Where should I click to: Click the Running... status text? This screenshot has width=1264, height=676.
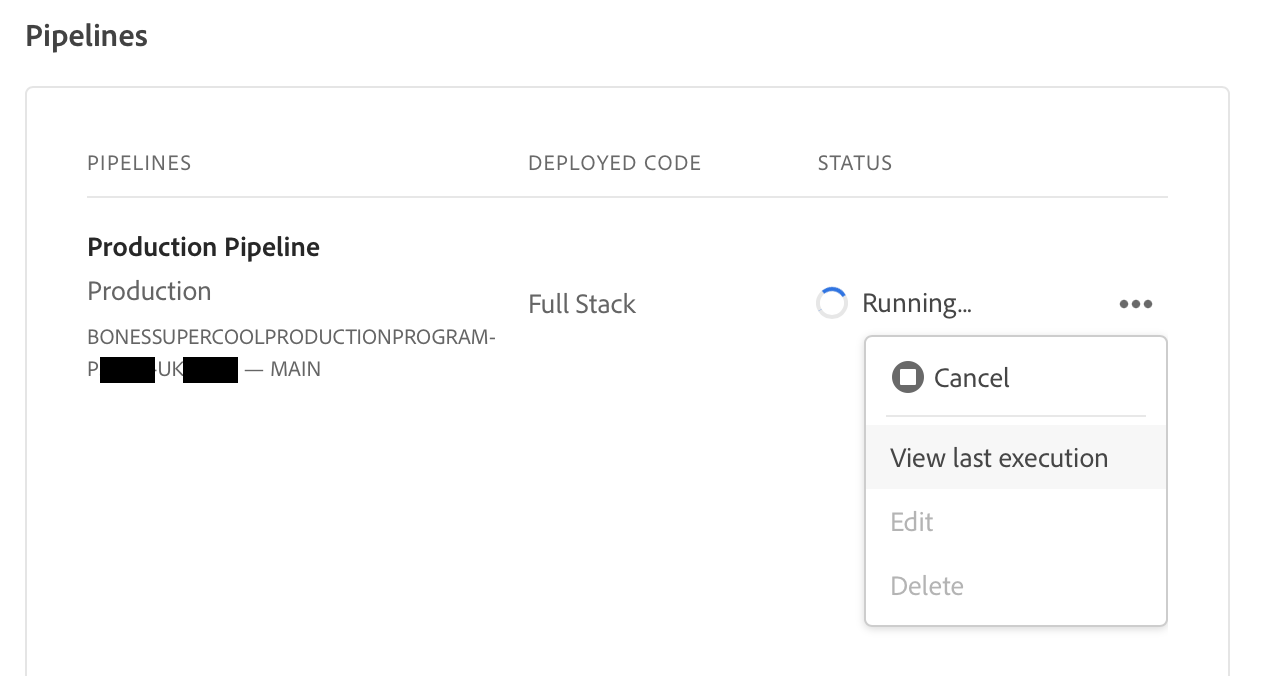point(916,304)
